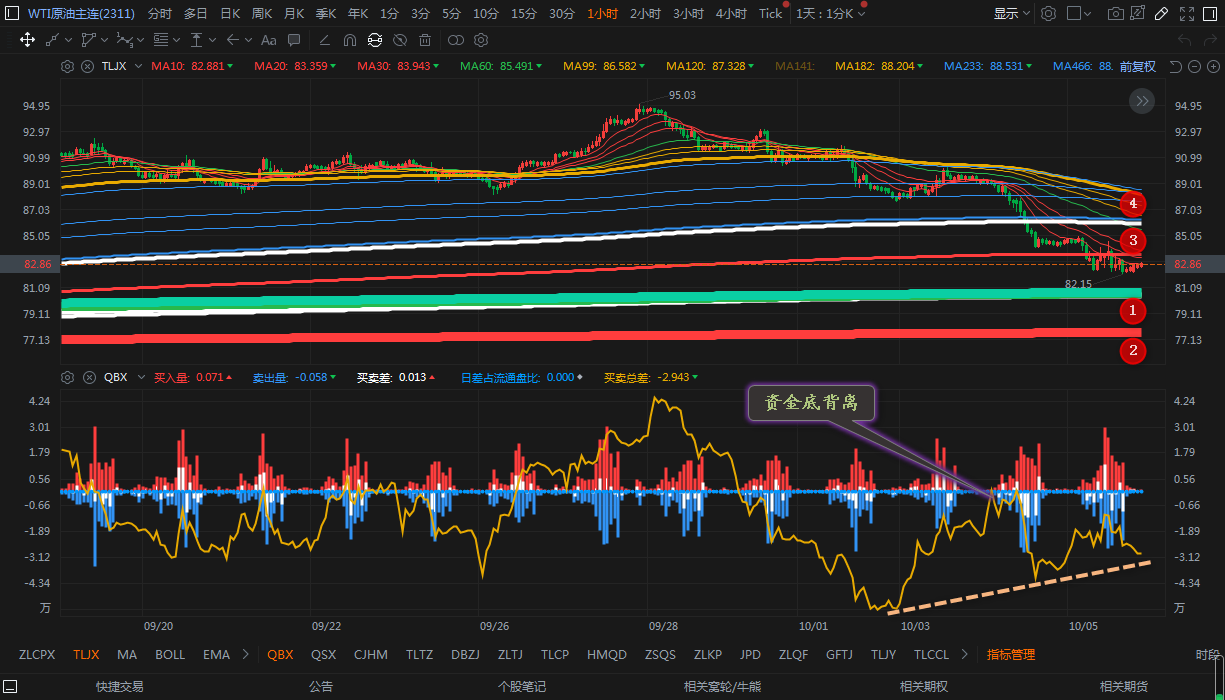
Task: Delete drawings with the trash icon
Action: click(425, 40)
